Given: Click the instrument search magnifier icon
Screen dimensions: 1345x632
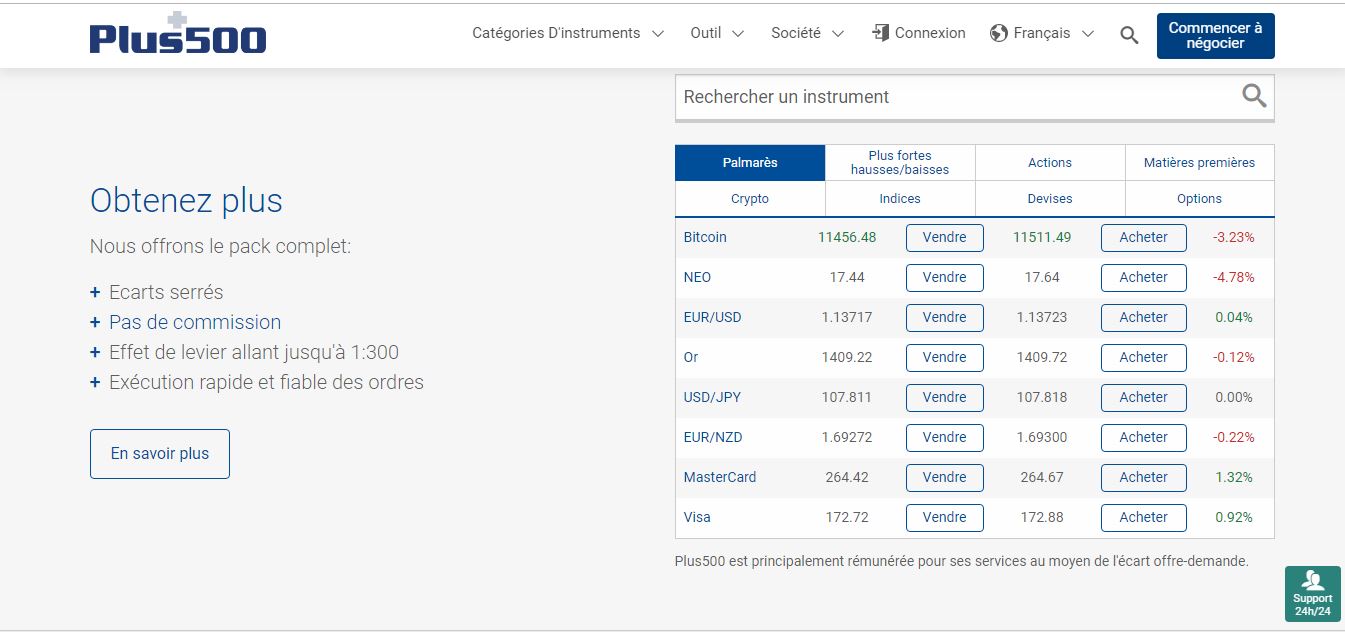Looking at the screenshot, I should (1254, 96).
